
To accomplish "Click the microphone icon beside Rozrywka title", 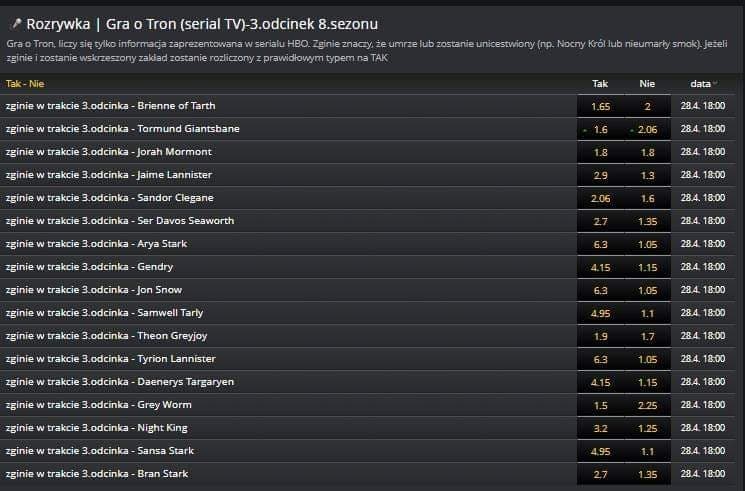I will click(x=15, y=23).
